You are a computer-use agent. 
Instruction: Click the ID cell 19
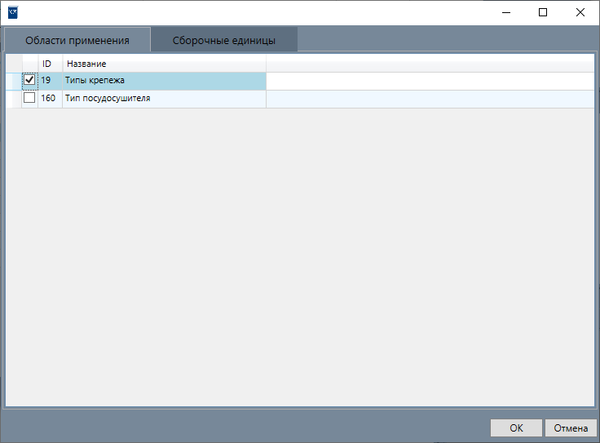50,80
